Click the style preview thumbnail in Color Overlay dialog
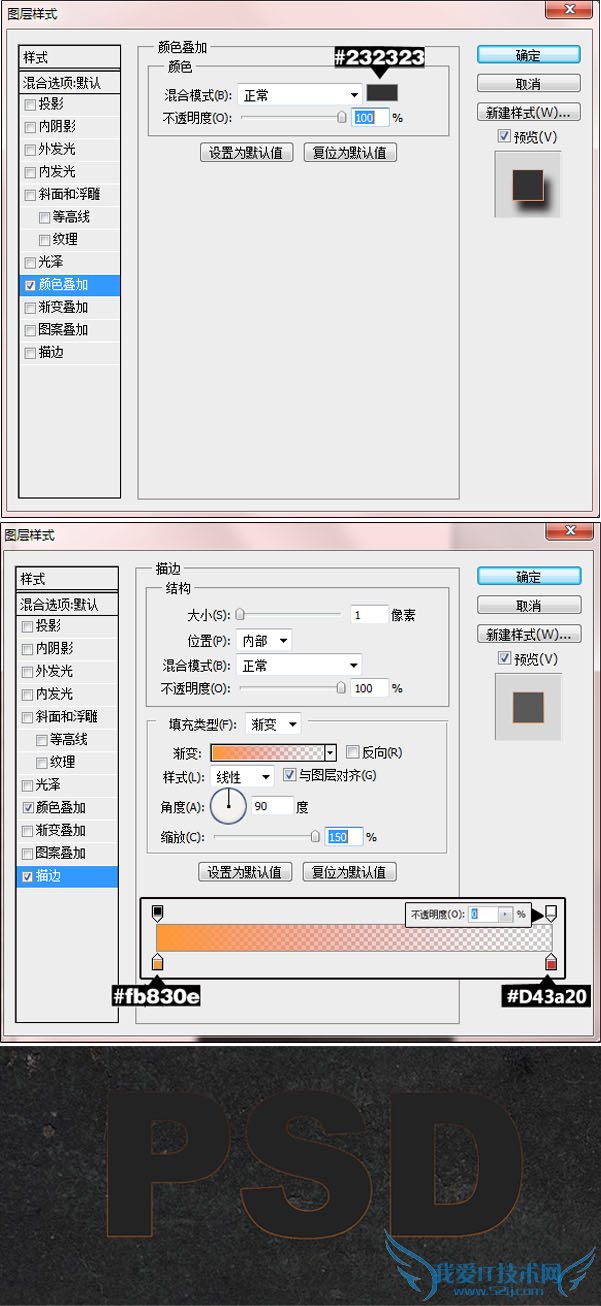 tap(528, 184)
